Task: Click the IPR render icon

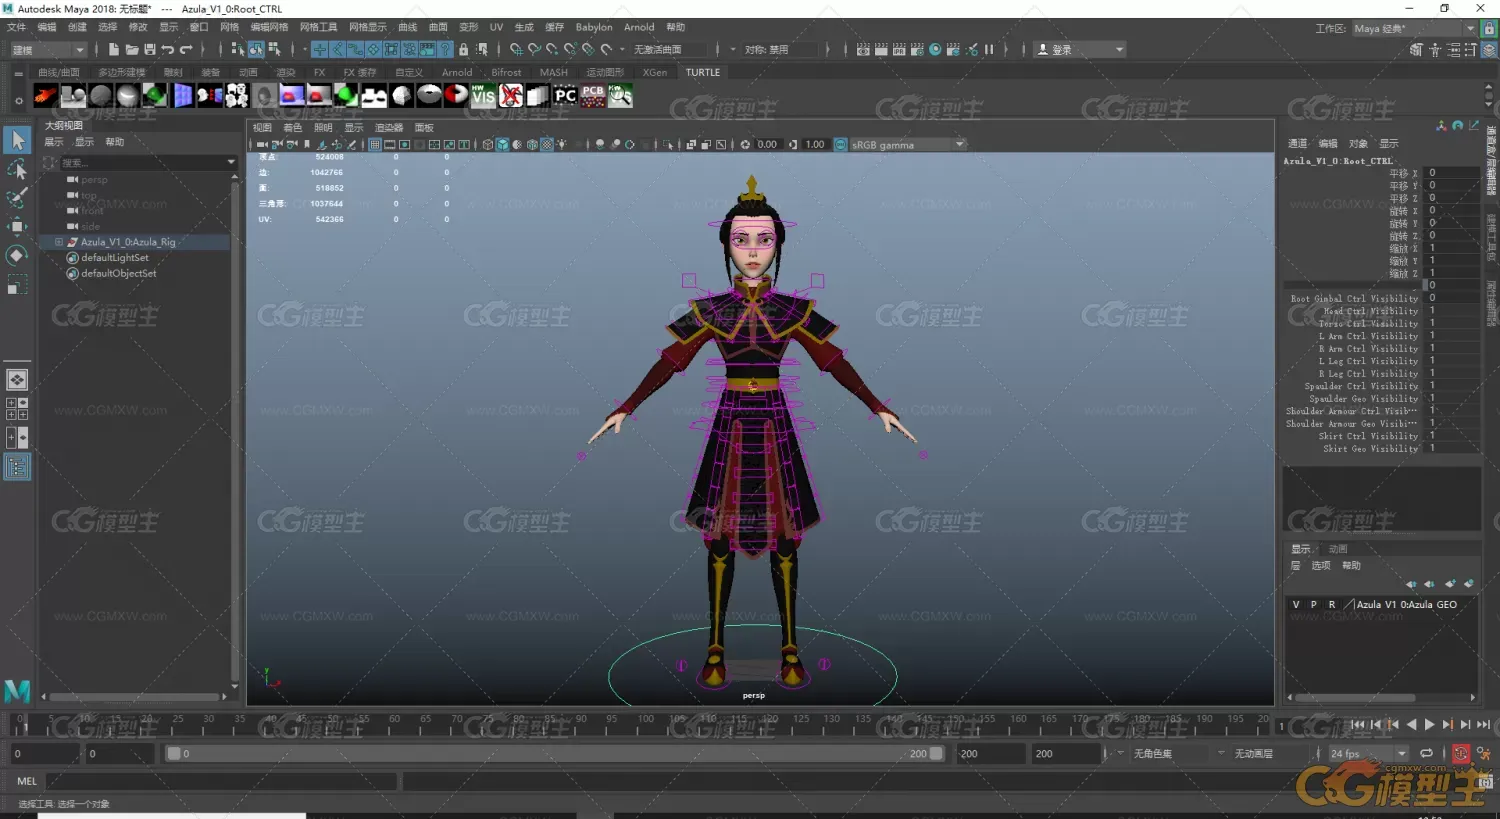Action: [x=899, y=49]
